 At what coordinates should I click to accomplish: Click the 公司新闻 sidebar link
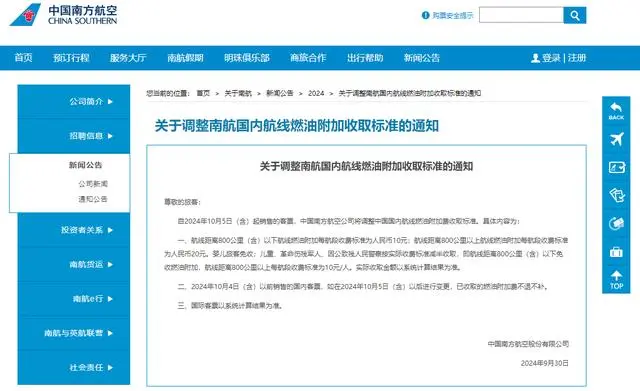93,184
